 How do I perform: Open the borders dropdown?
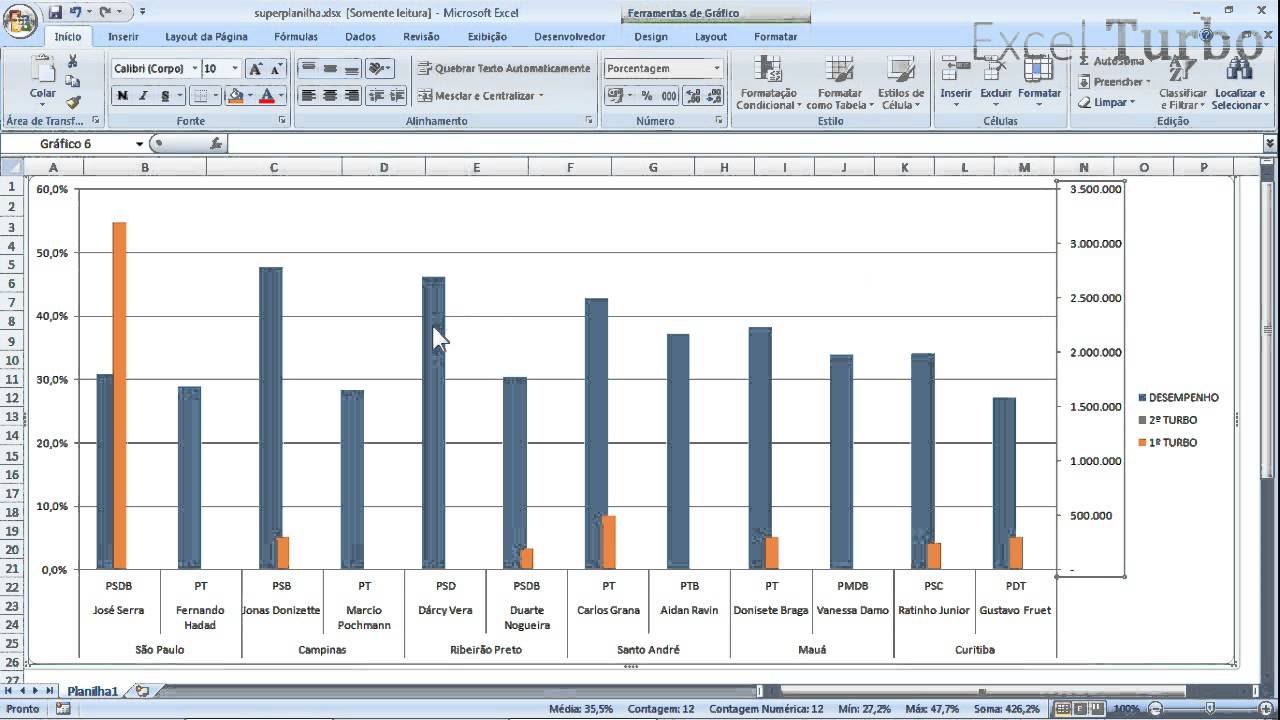[217, 96]
